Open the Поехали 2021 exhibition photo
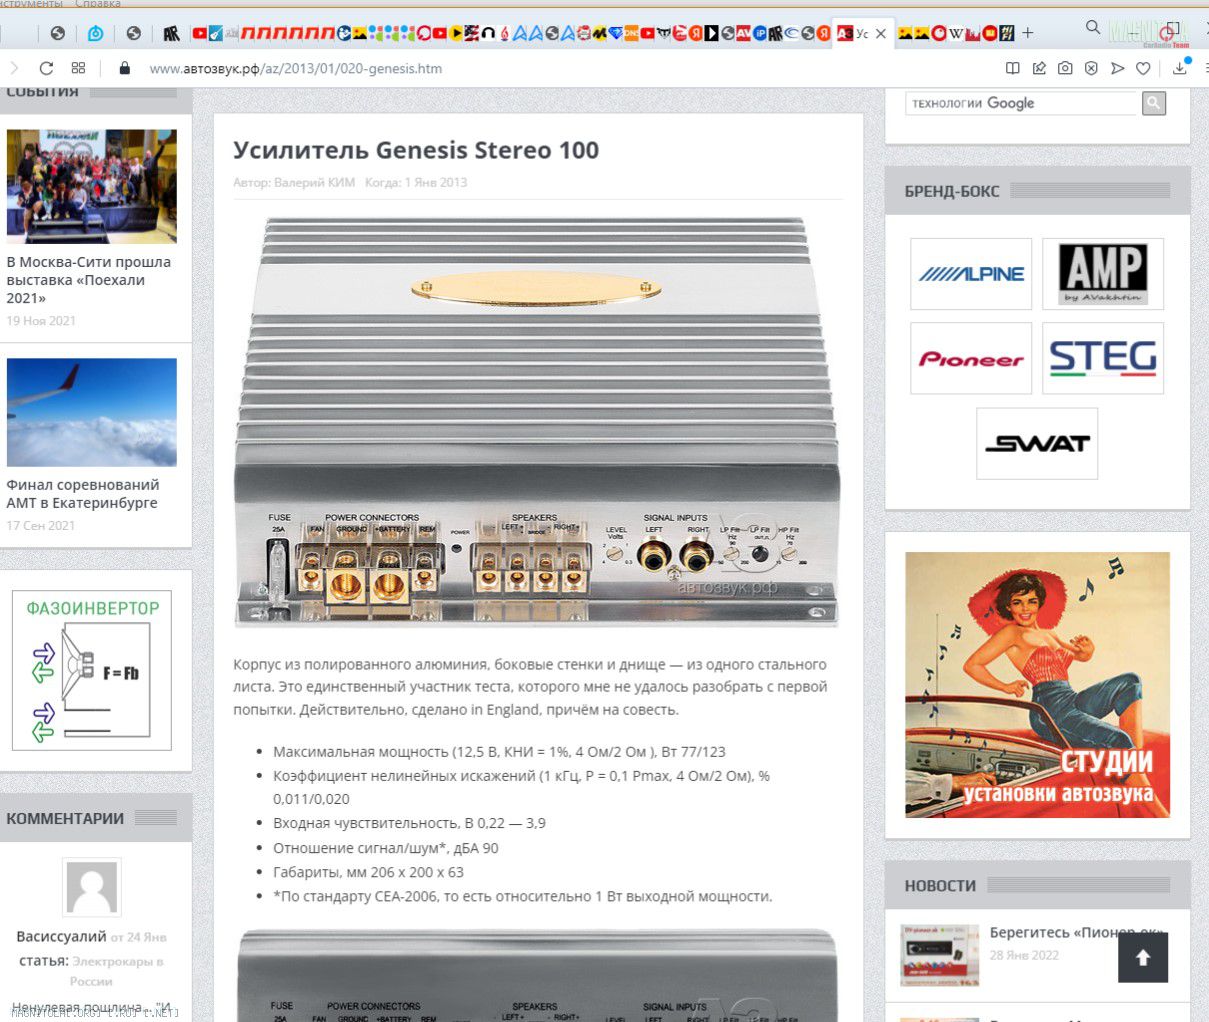Screen dimensions: 1209x1022 point(92,186)
